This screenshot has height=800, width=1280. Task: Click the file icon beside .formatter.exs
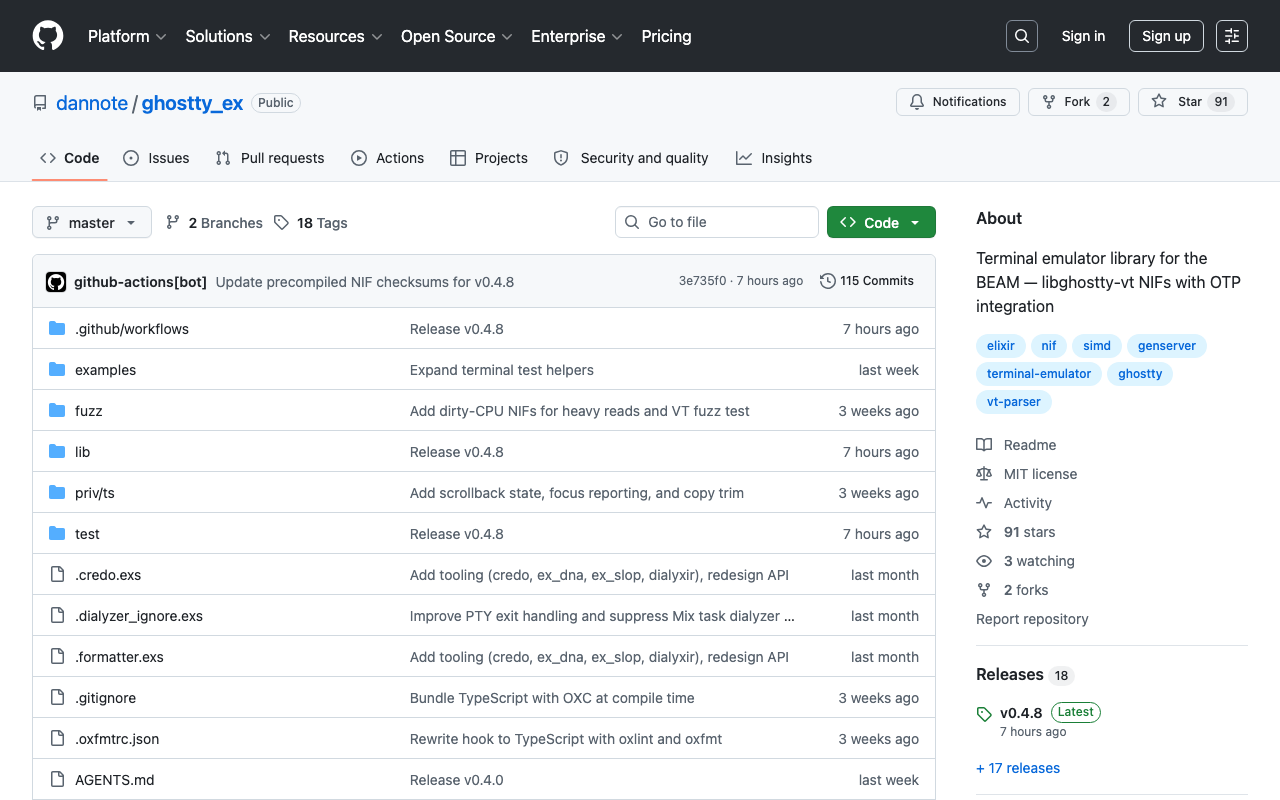coord(57,657)
